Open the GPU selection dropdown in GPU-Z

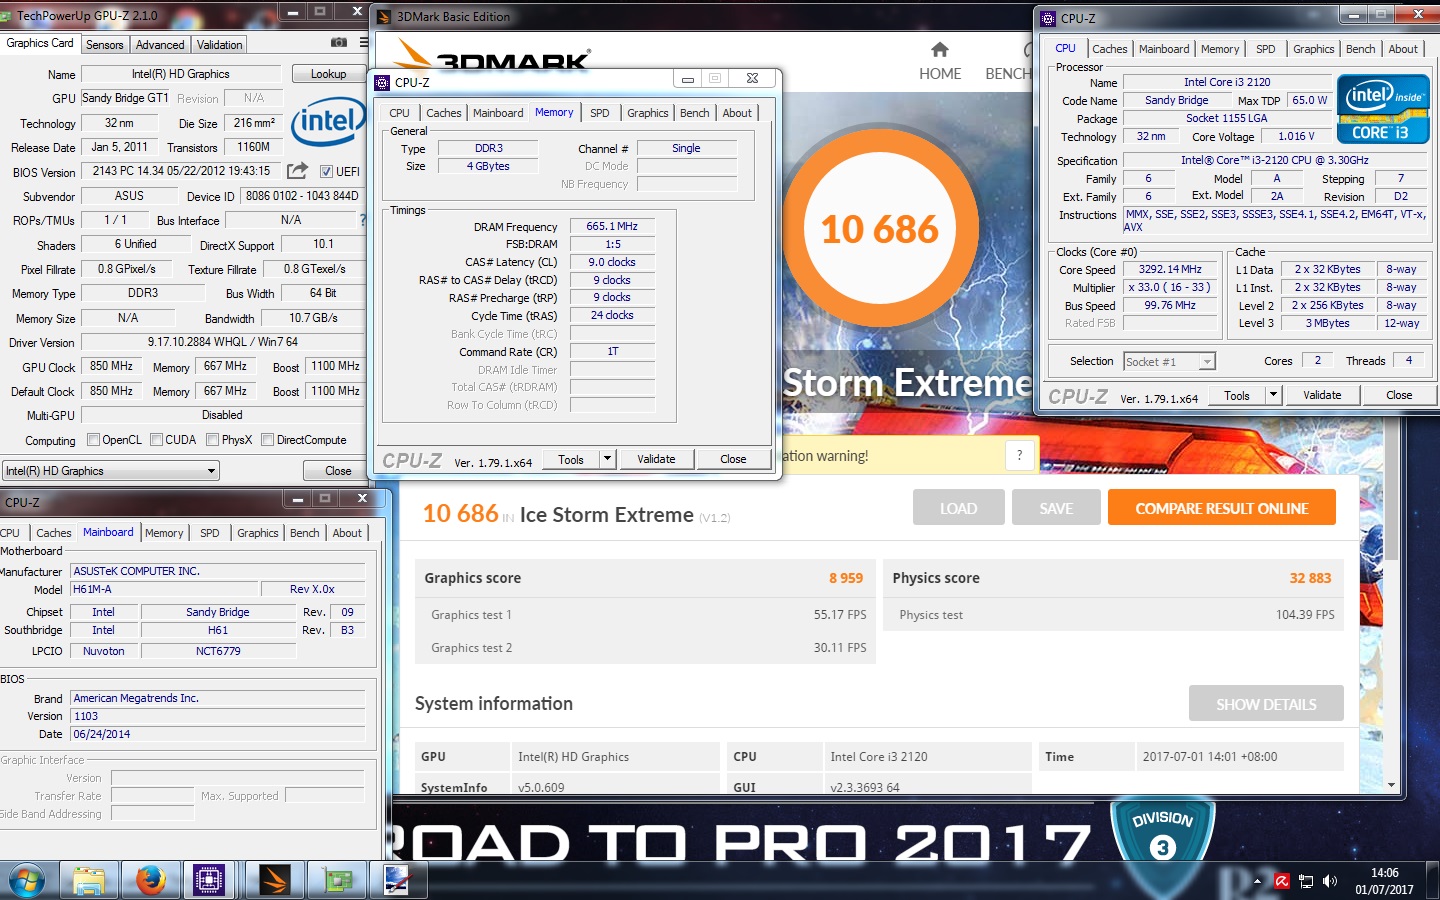pos(110,470)
